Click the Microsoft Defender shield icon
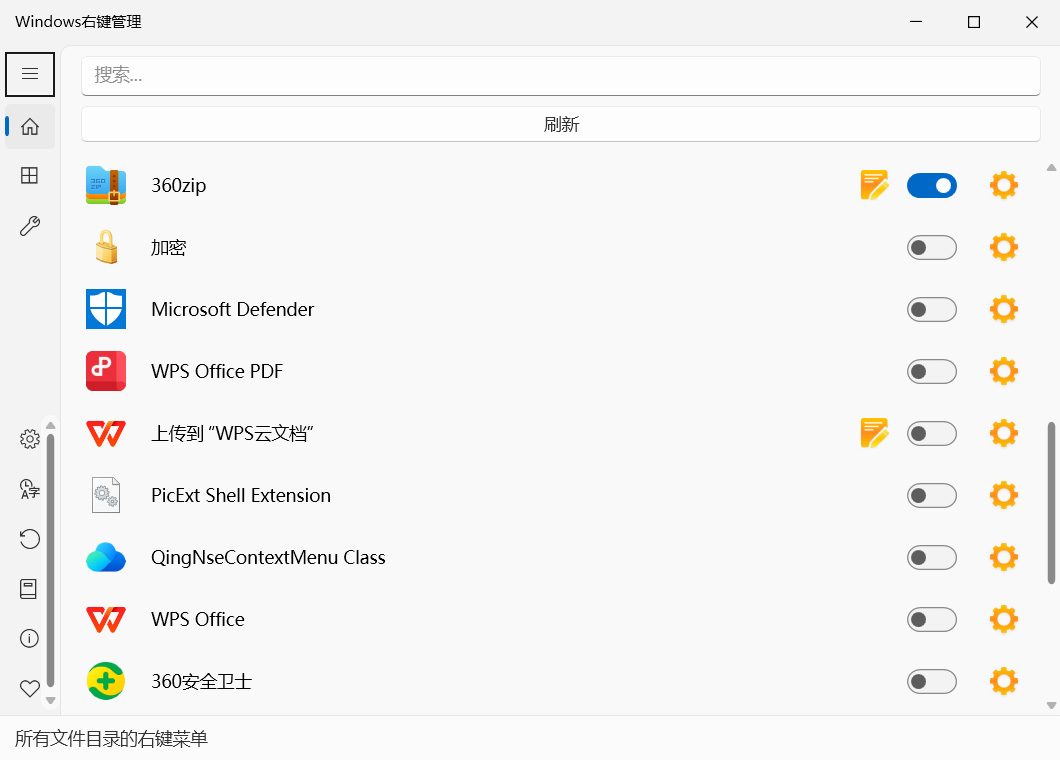The image size is (1060, 760). (106, 309)
